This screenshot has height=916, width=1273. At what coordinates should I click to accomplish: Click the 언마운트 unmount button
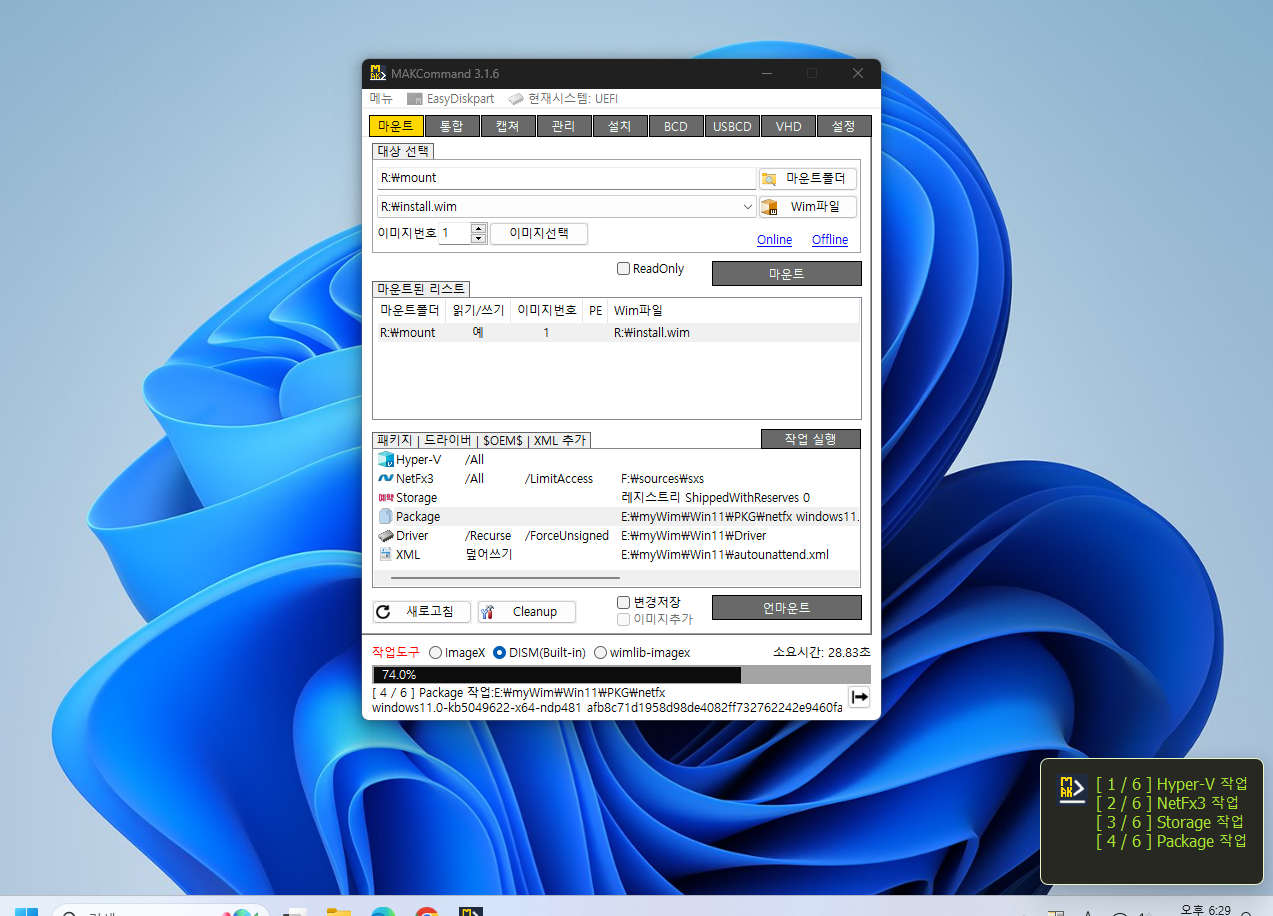786,607
